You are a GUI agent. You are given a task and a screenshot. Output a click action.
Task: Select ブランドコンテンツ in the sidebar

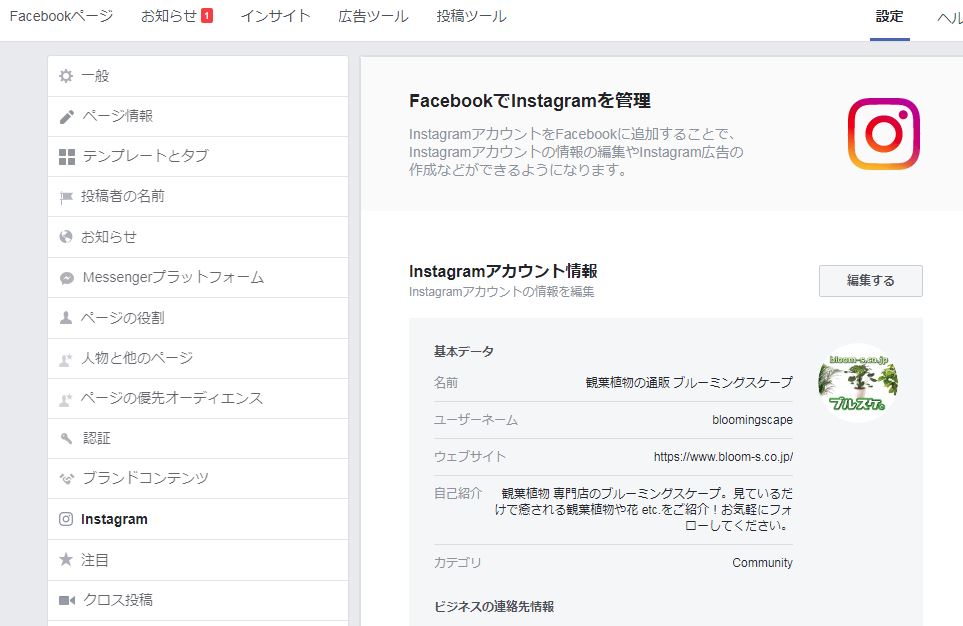(198, 479)
